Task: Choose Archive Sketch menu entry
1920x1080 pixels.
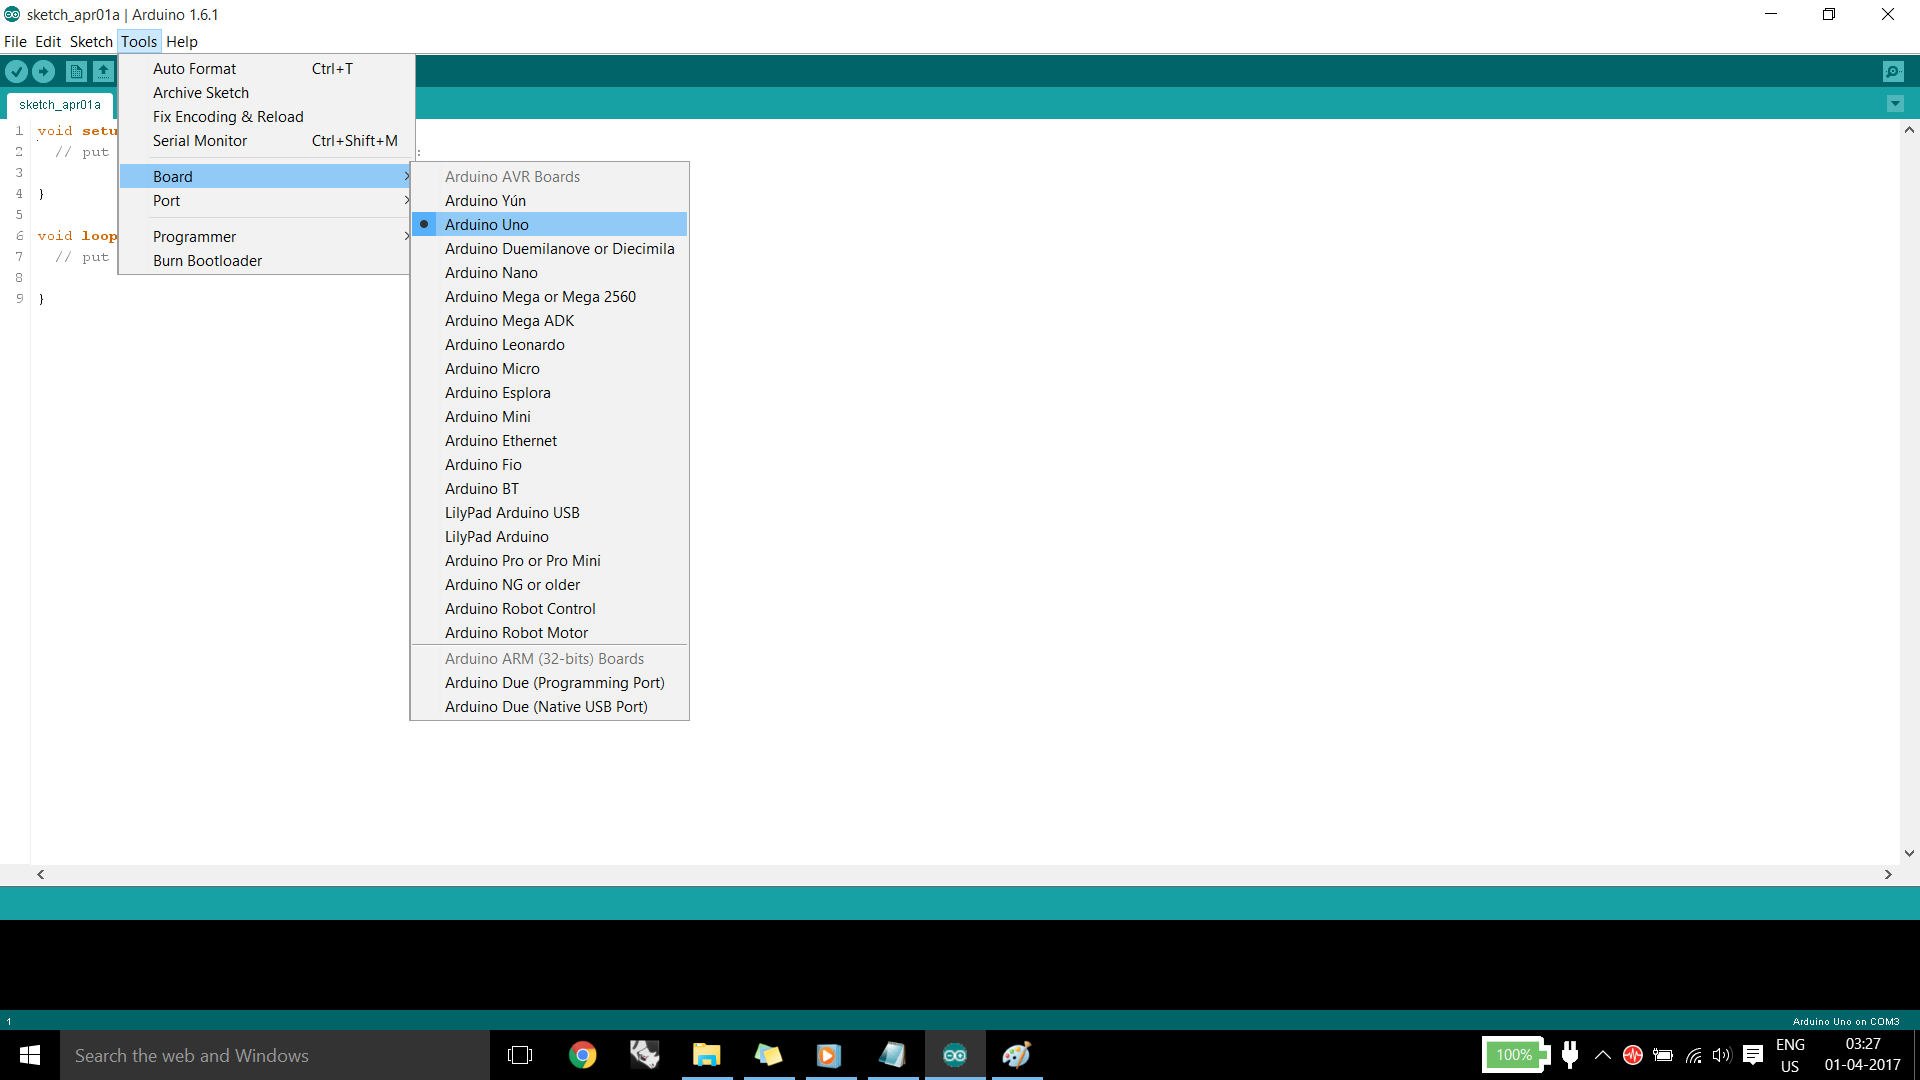Action: [x=265, y=93]
